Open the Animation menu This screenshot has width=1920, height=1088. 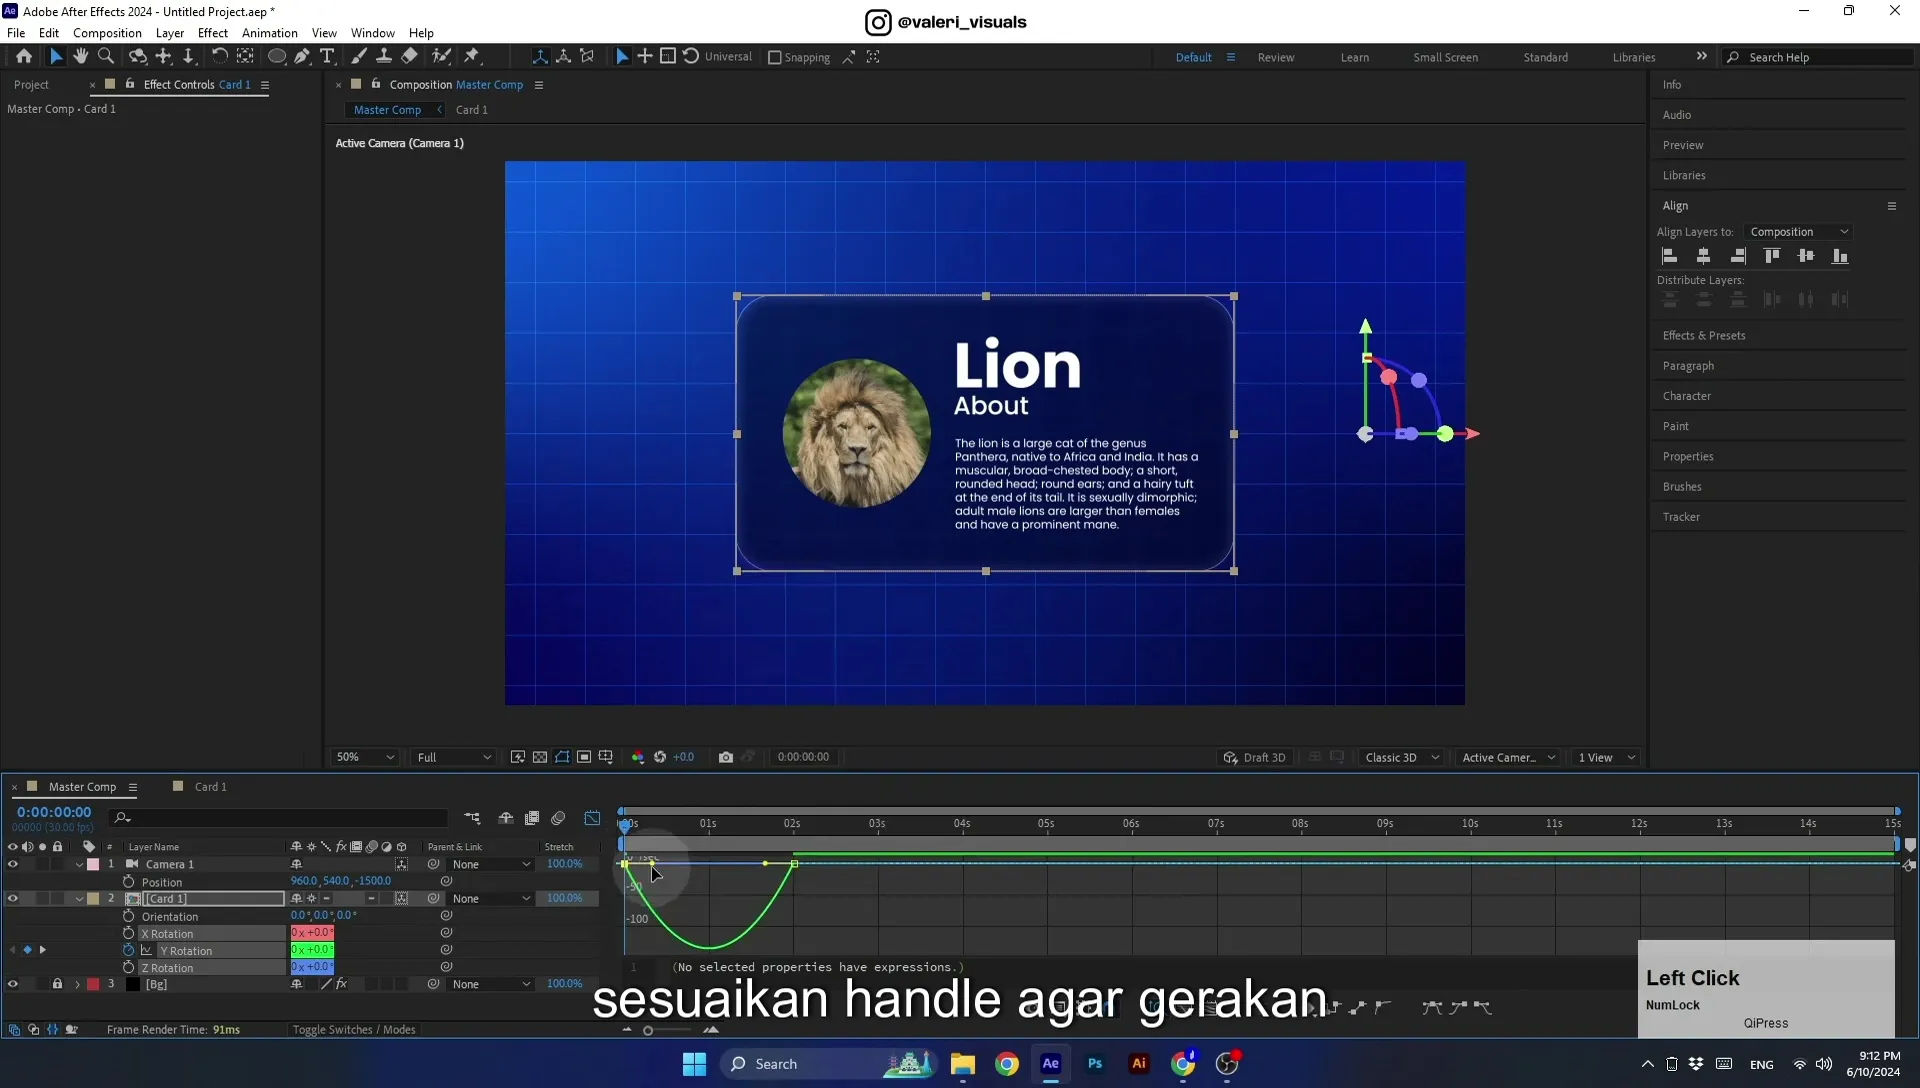[x=269, y=33]
